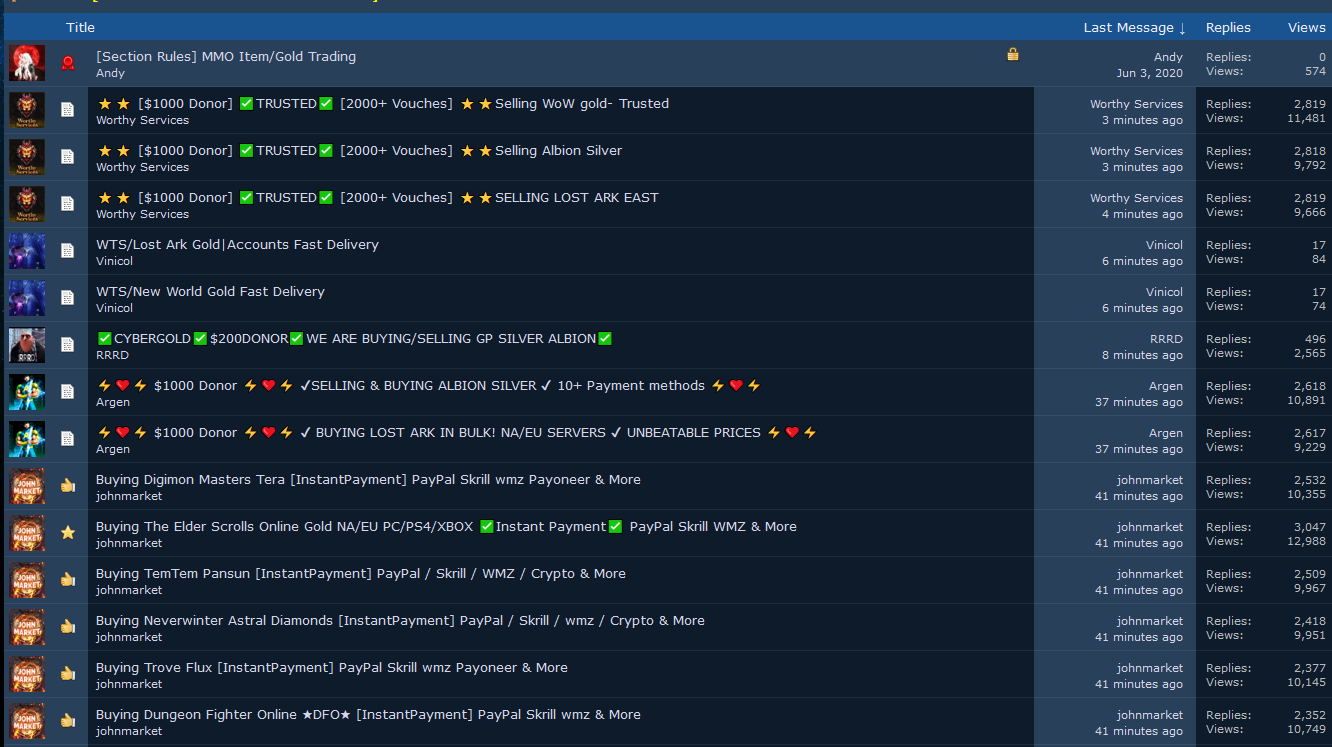Screen dimensions: 1332x747
Task: Open Buying Dungeon Fighter Online thread
Action: pos(368,714)
